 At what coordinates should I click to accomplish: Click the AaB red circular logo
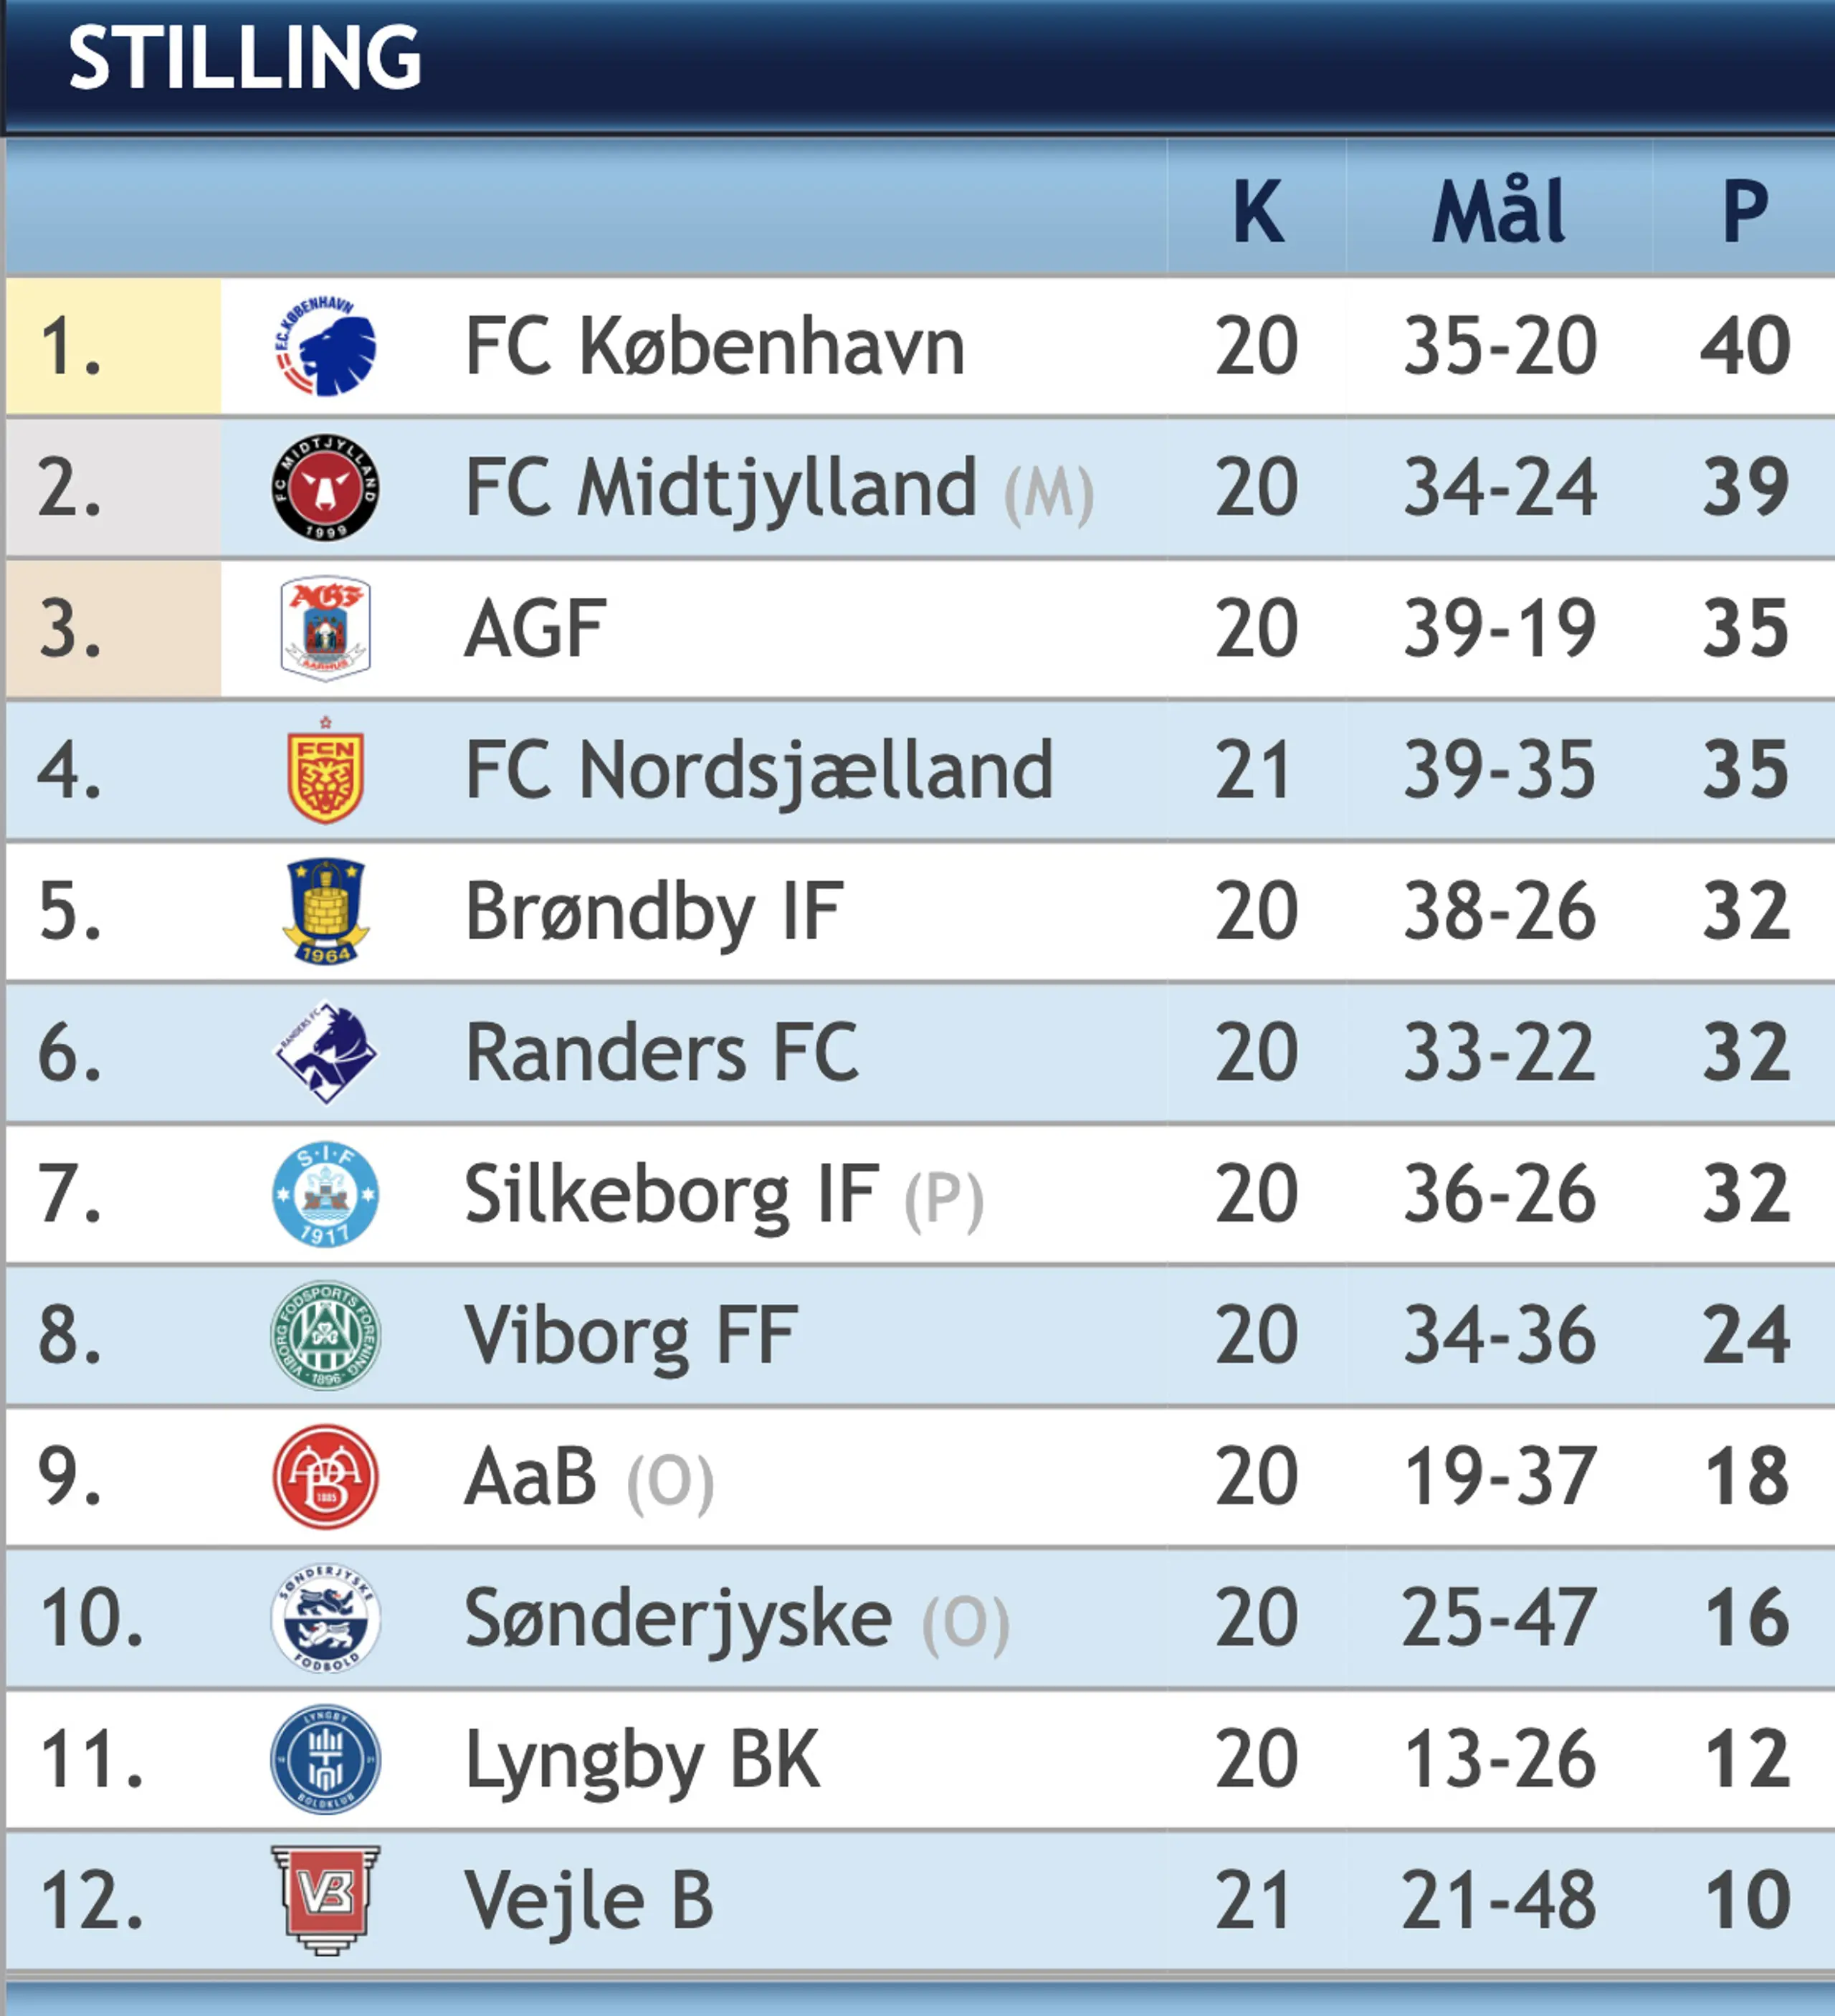[325, 1477]
